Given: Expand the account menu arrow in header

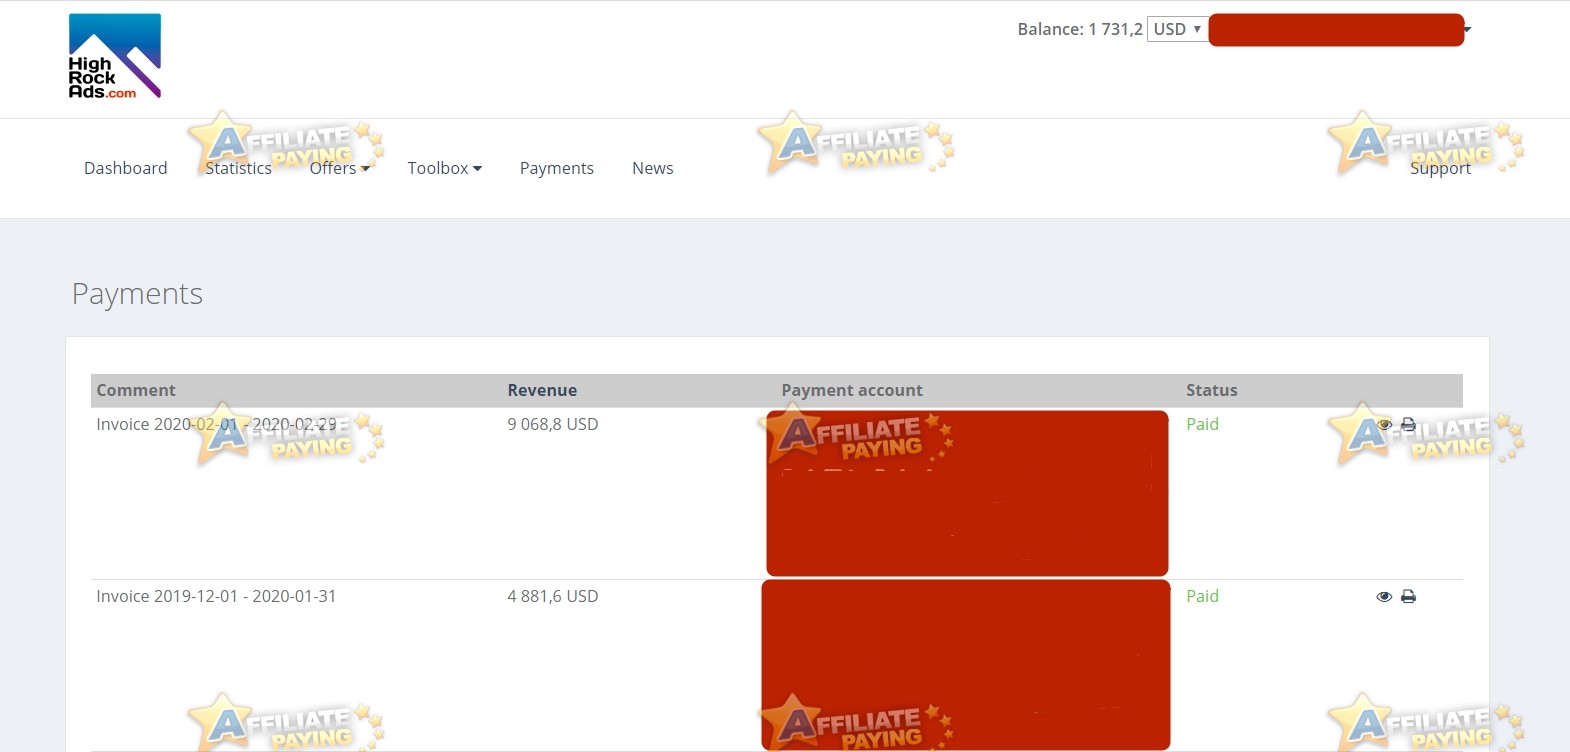Looking at the screenshot, I should click(1467, 29).
